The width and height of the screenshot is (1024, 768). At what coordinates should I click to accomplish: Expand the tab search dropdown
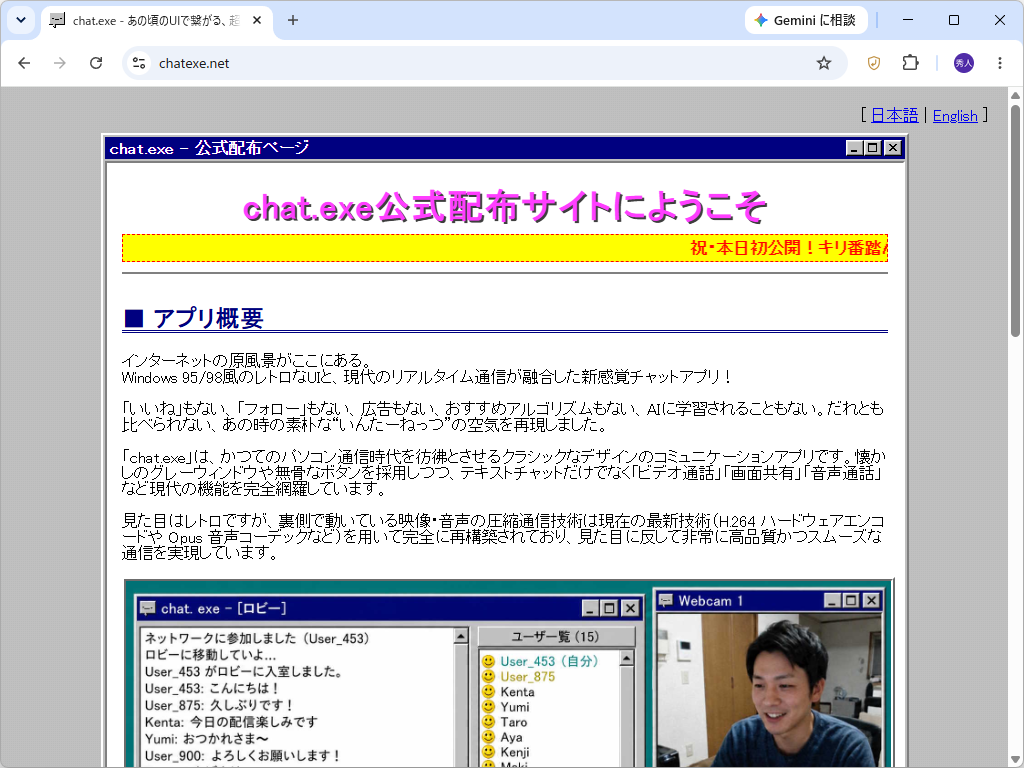click(21, 20)
